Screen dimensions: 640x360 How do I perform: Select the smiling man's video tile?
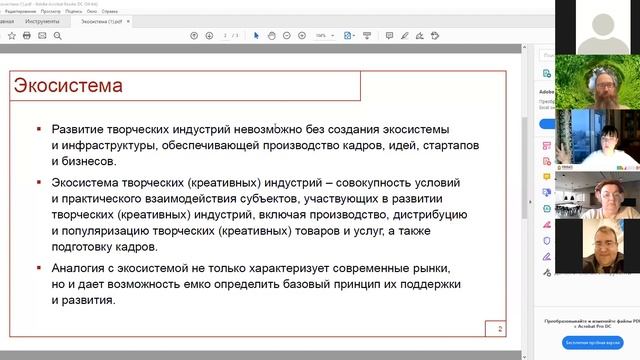598,246
